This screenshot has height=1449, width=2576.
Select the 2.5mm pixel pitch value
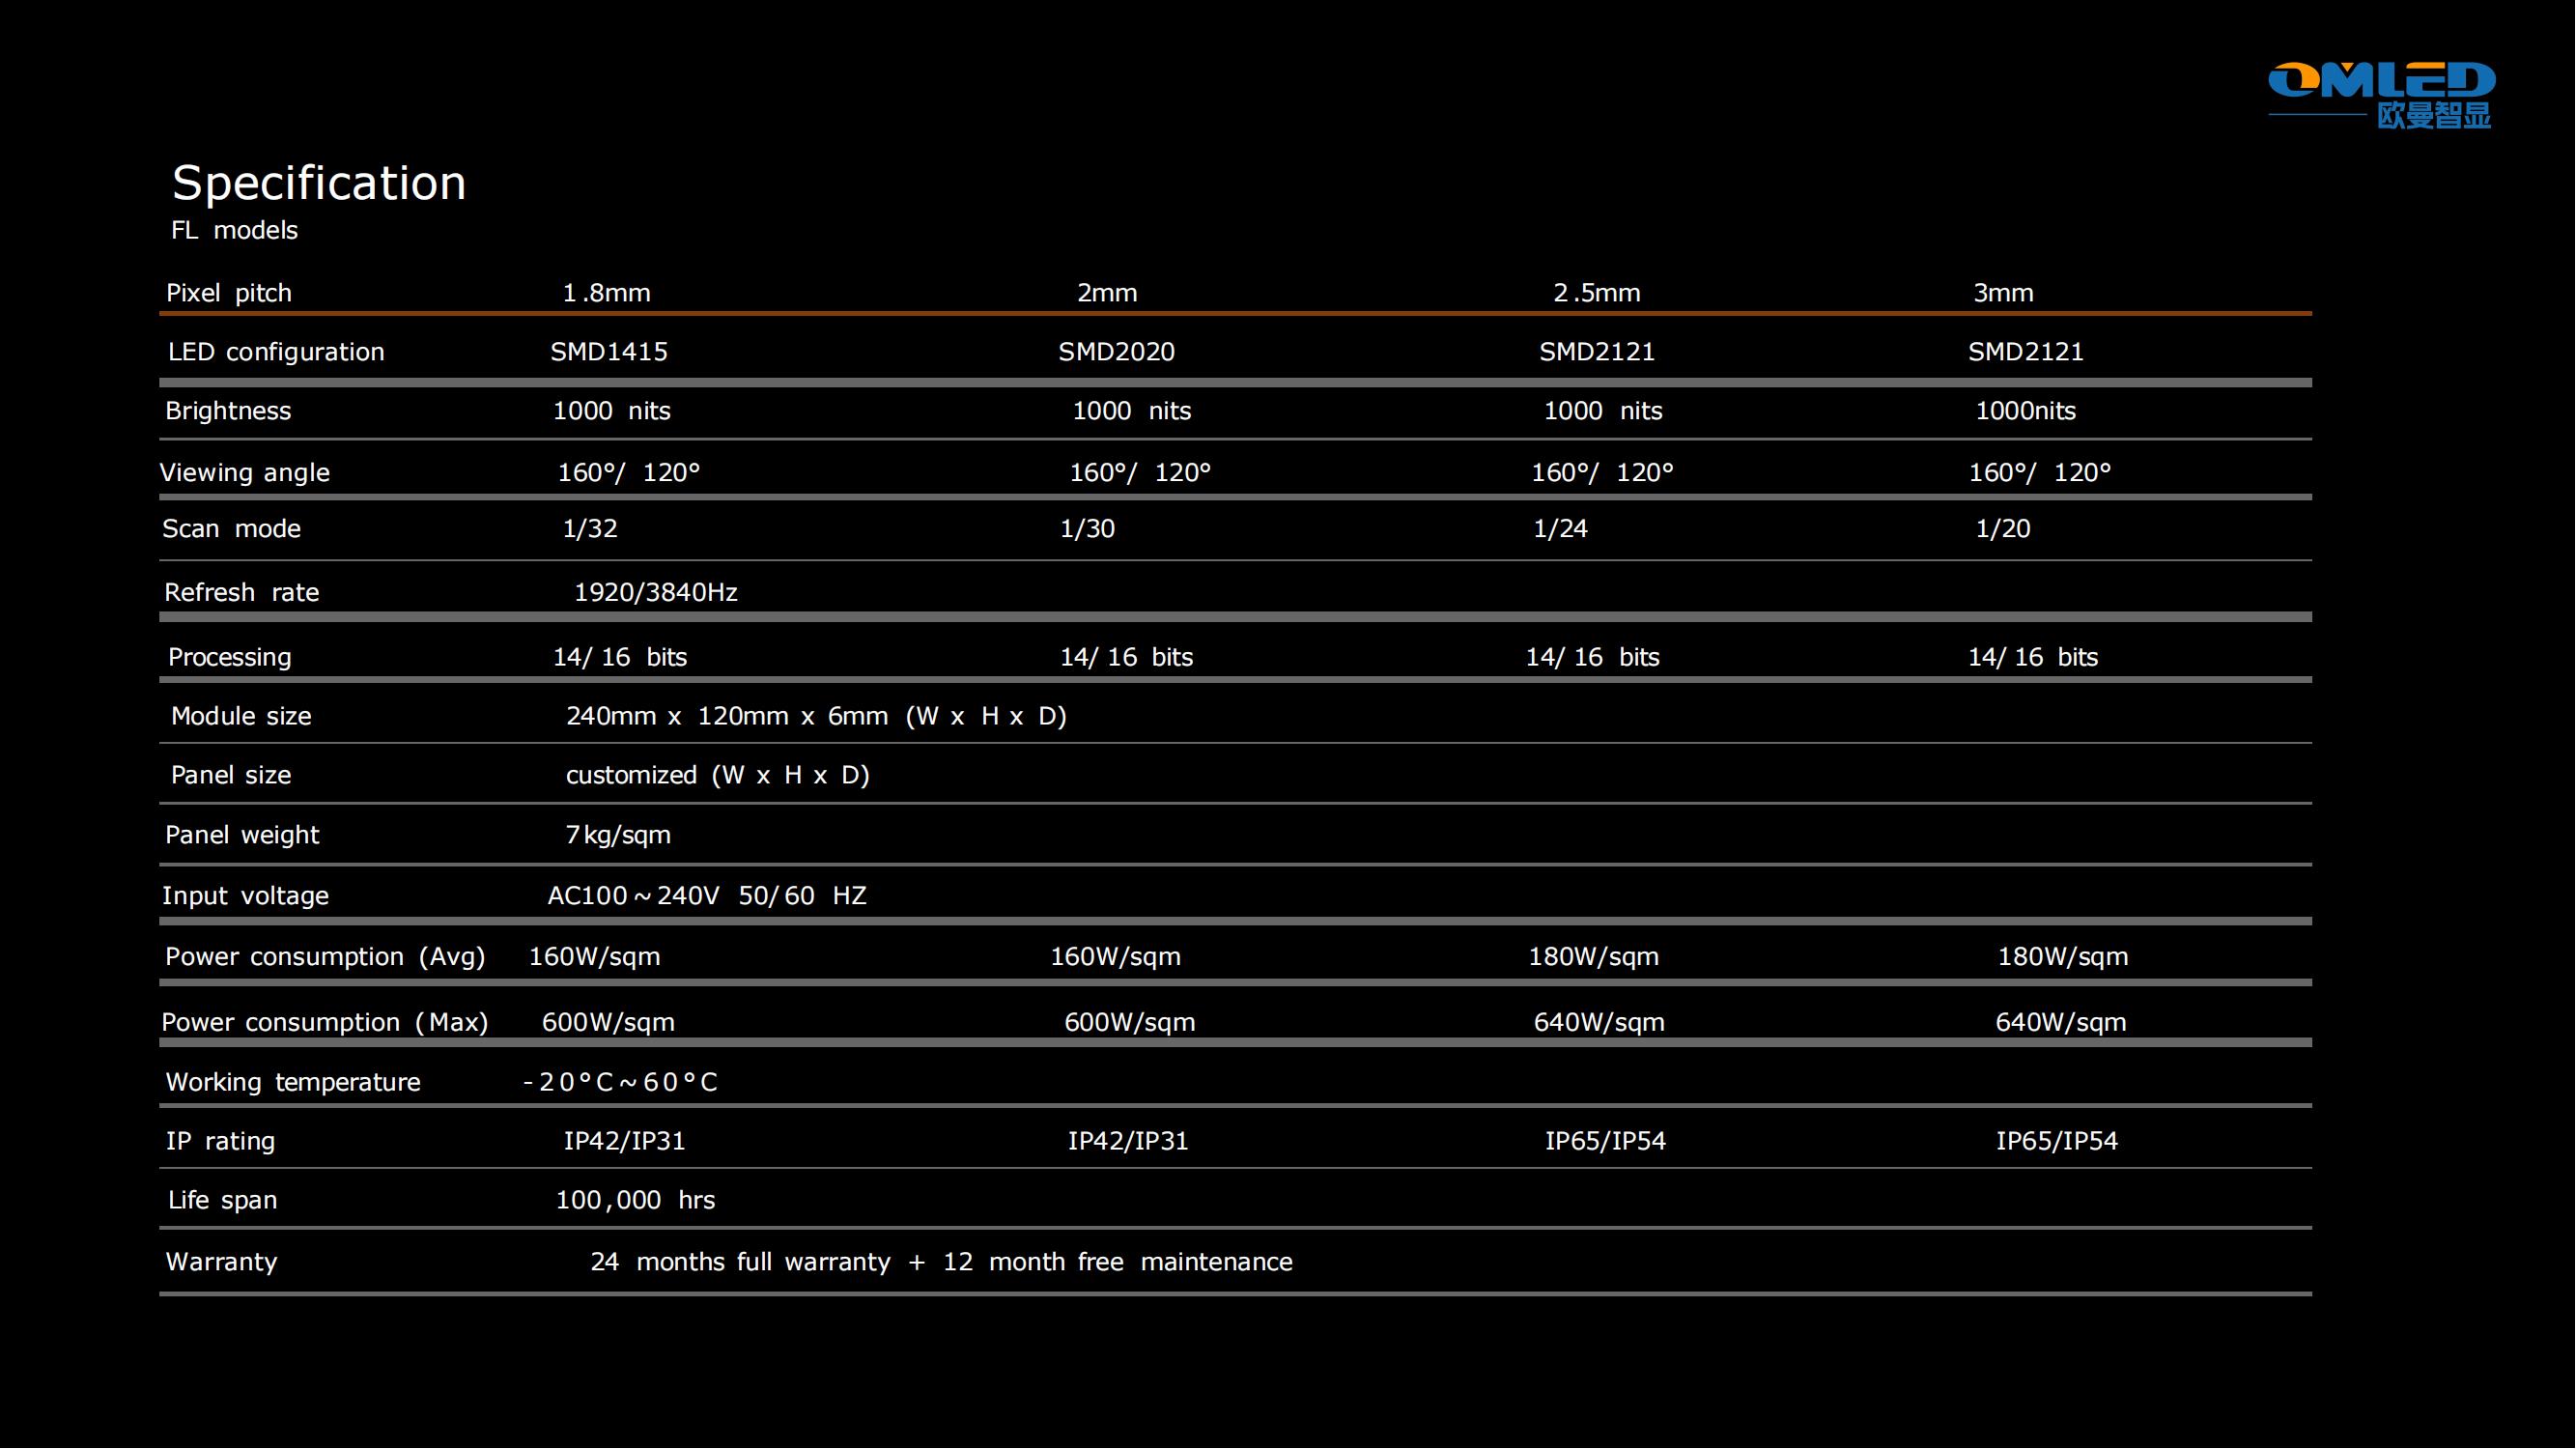(1596, 293)
